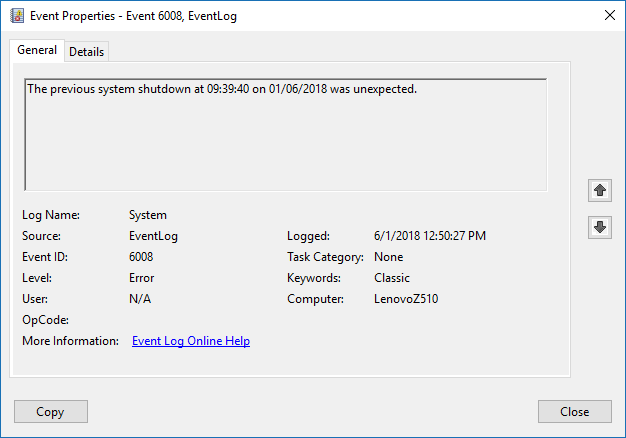Select the General tab
Viewport: 626px width, 438px height.
(37, 50)
